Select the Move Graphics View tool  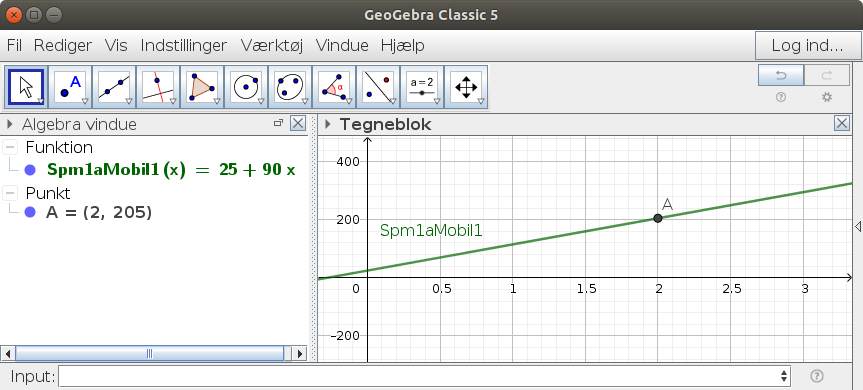[x=466, y=87]
